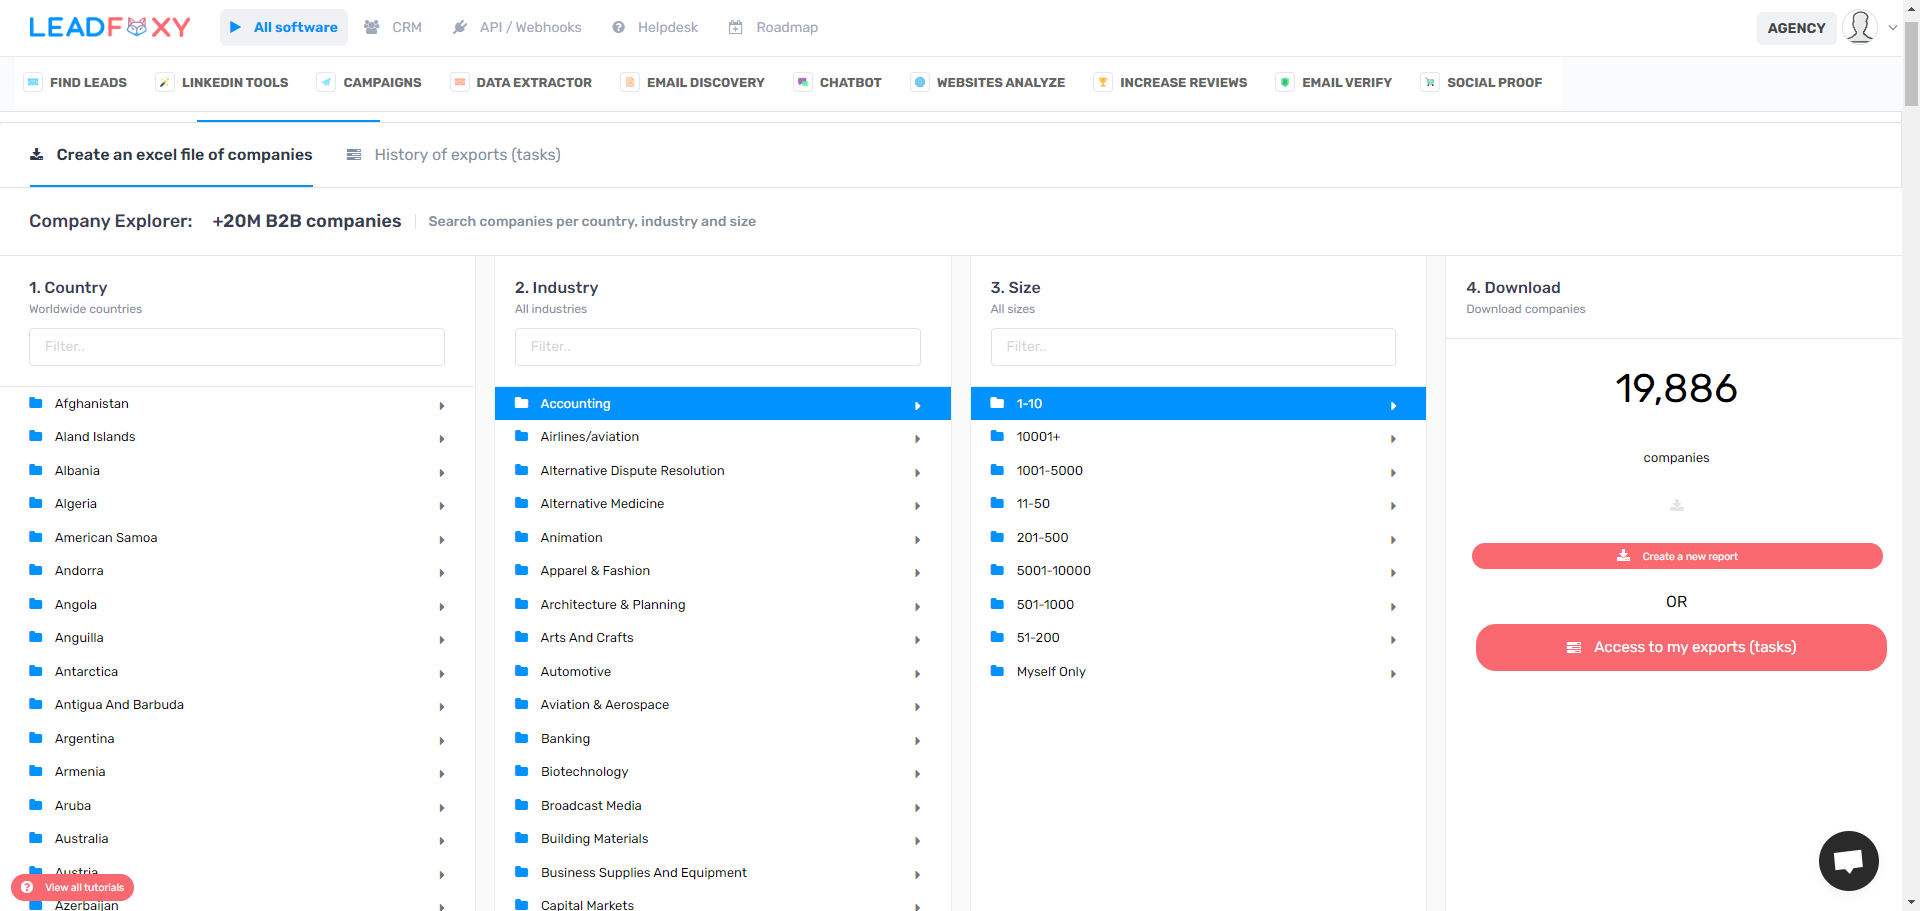This screenshot has width=1920, height=911.
Task: Click the Social Proof cart icon
Action: (1430, 82)
